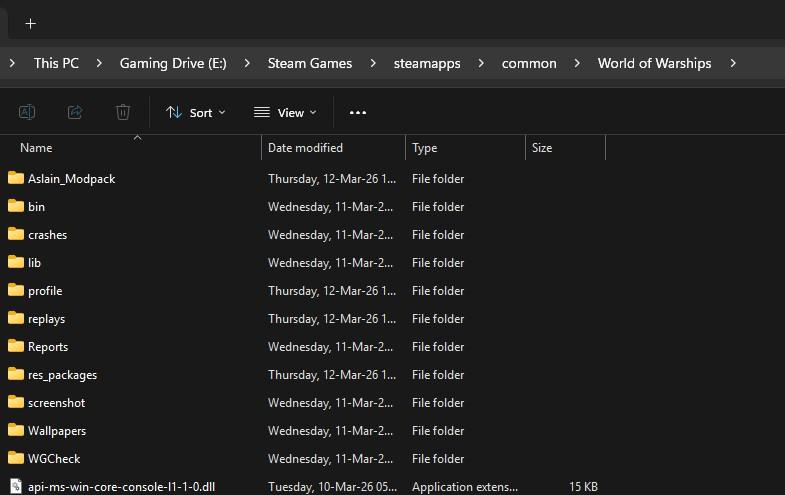
Task: Expand the chevron after World of Warships
Action: coord(733,63)
